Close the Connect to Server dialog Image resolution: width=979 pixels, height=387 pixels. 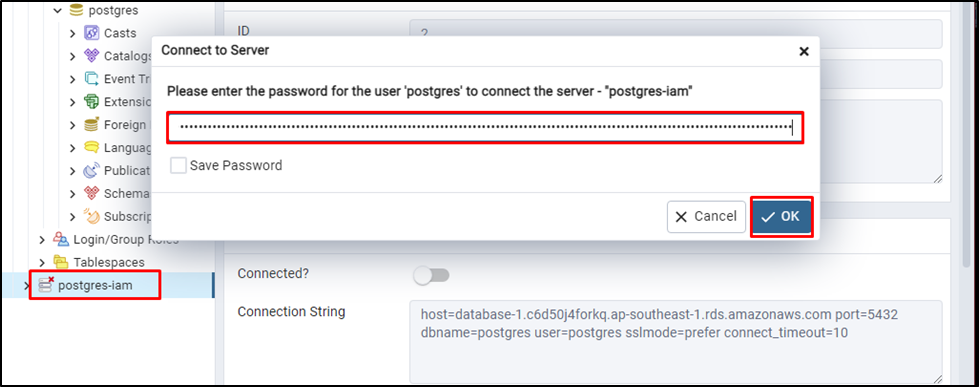coord(804,51)
